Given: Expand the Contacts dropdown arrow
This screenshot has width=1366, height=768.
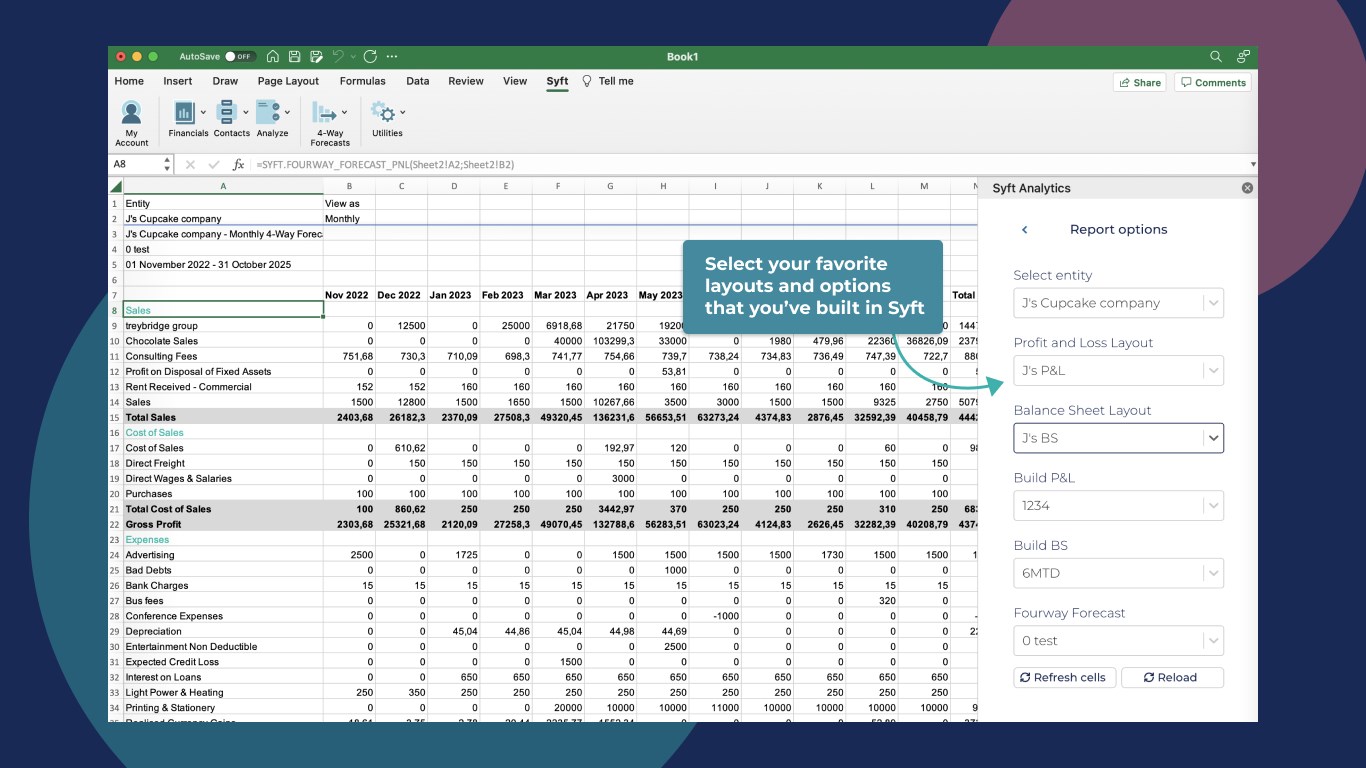Looking at the screenshot, I should pyautogui.click(x=246, y=113).
